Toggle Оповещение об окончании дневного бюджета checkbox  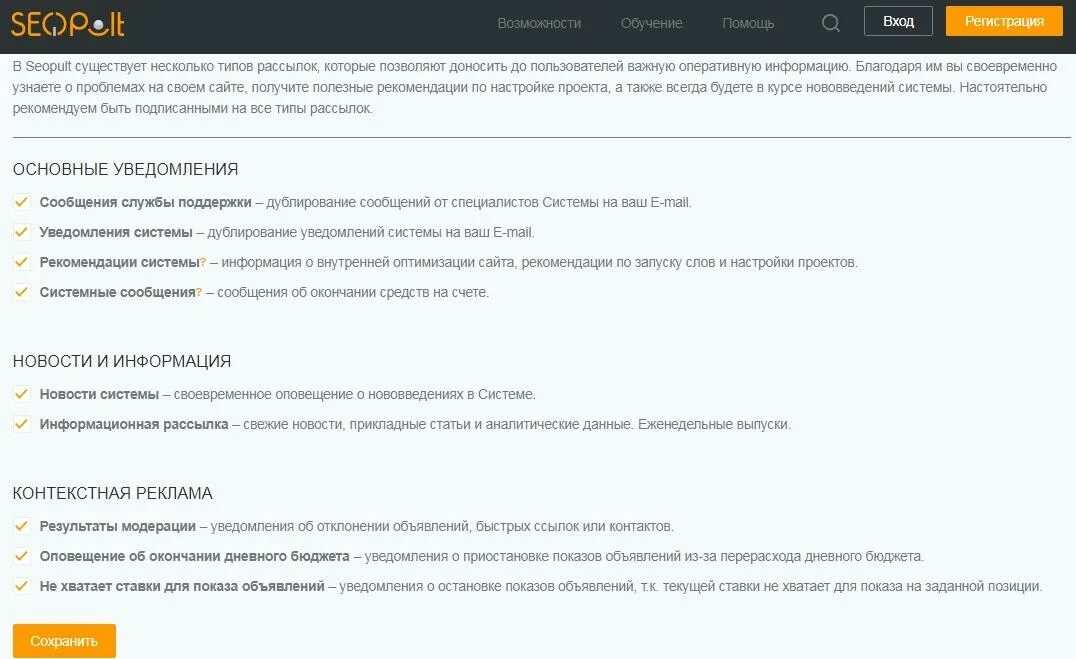pos(21,556)
